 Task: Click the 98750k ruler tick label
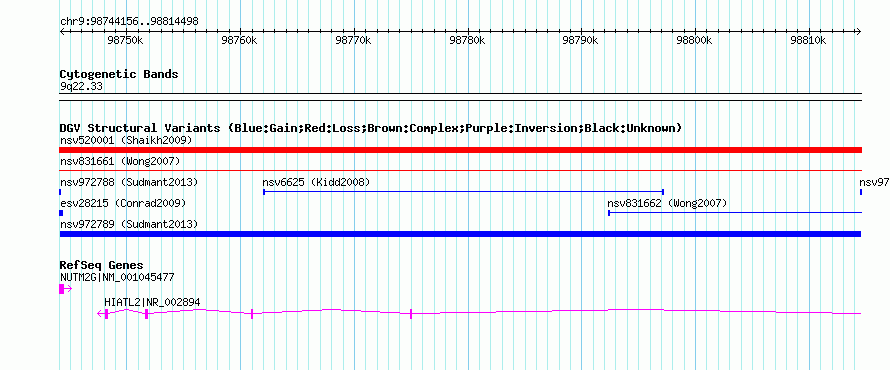click(125, 40)
